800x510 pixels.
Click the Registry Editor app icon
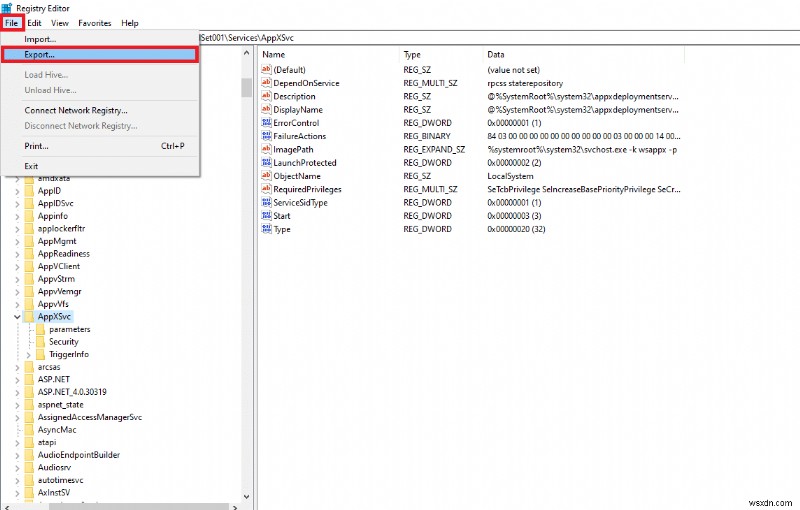[7, 8]
